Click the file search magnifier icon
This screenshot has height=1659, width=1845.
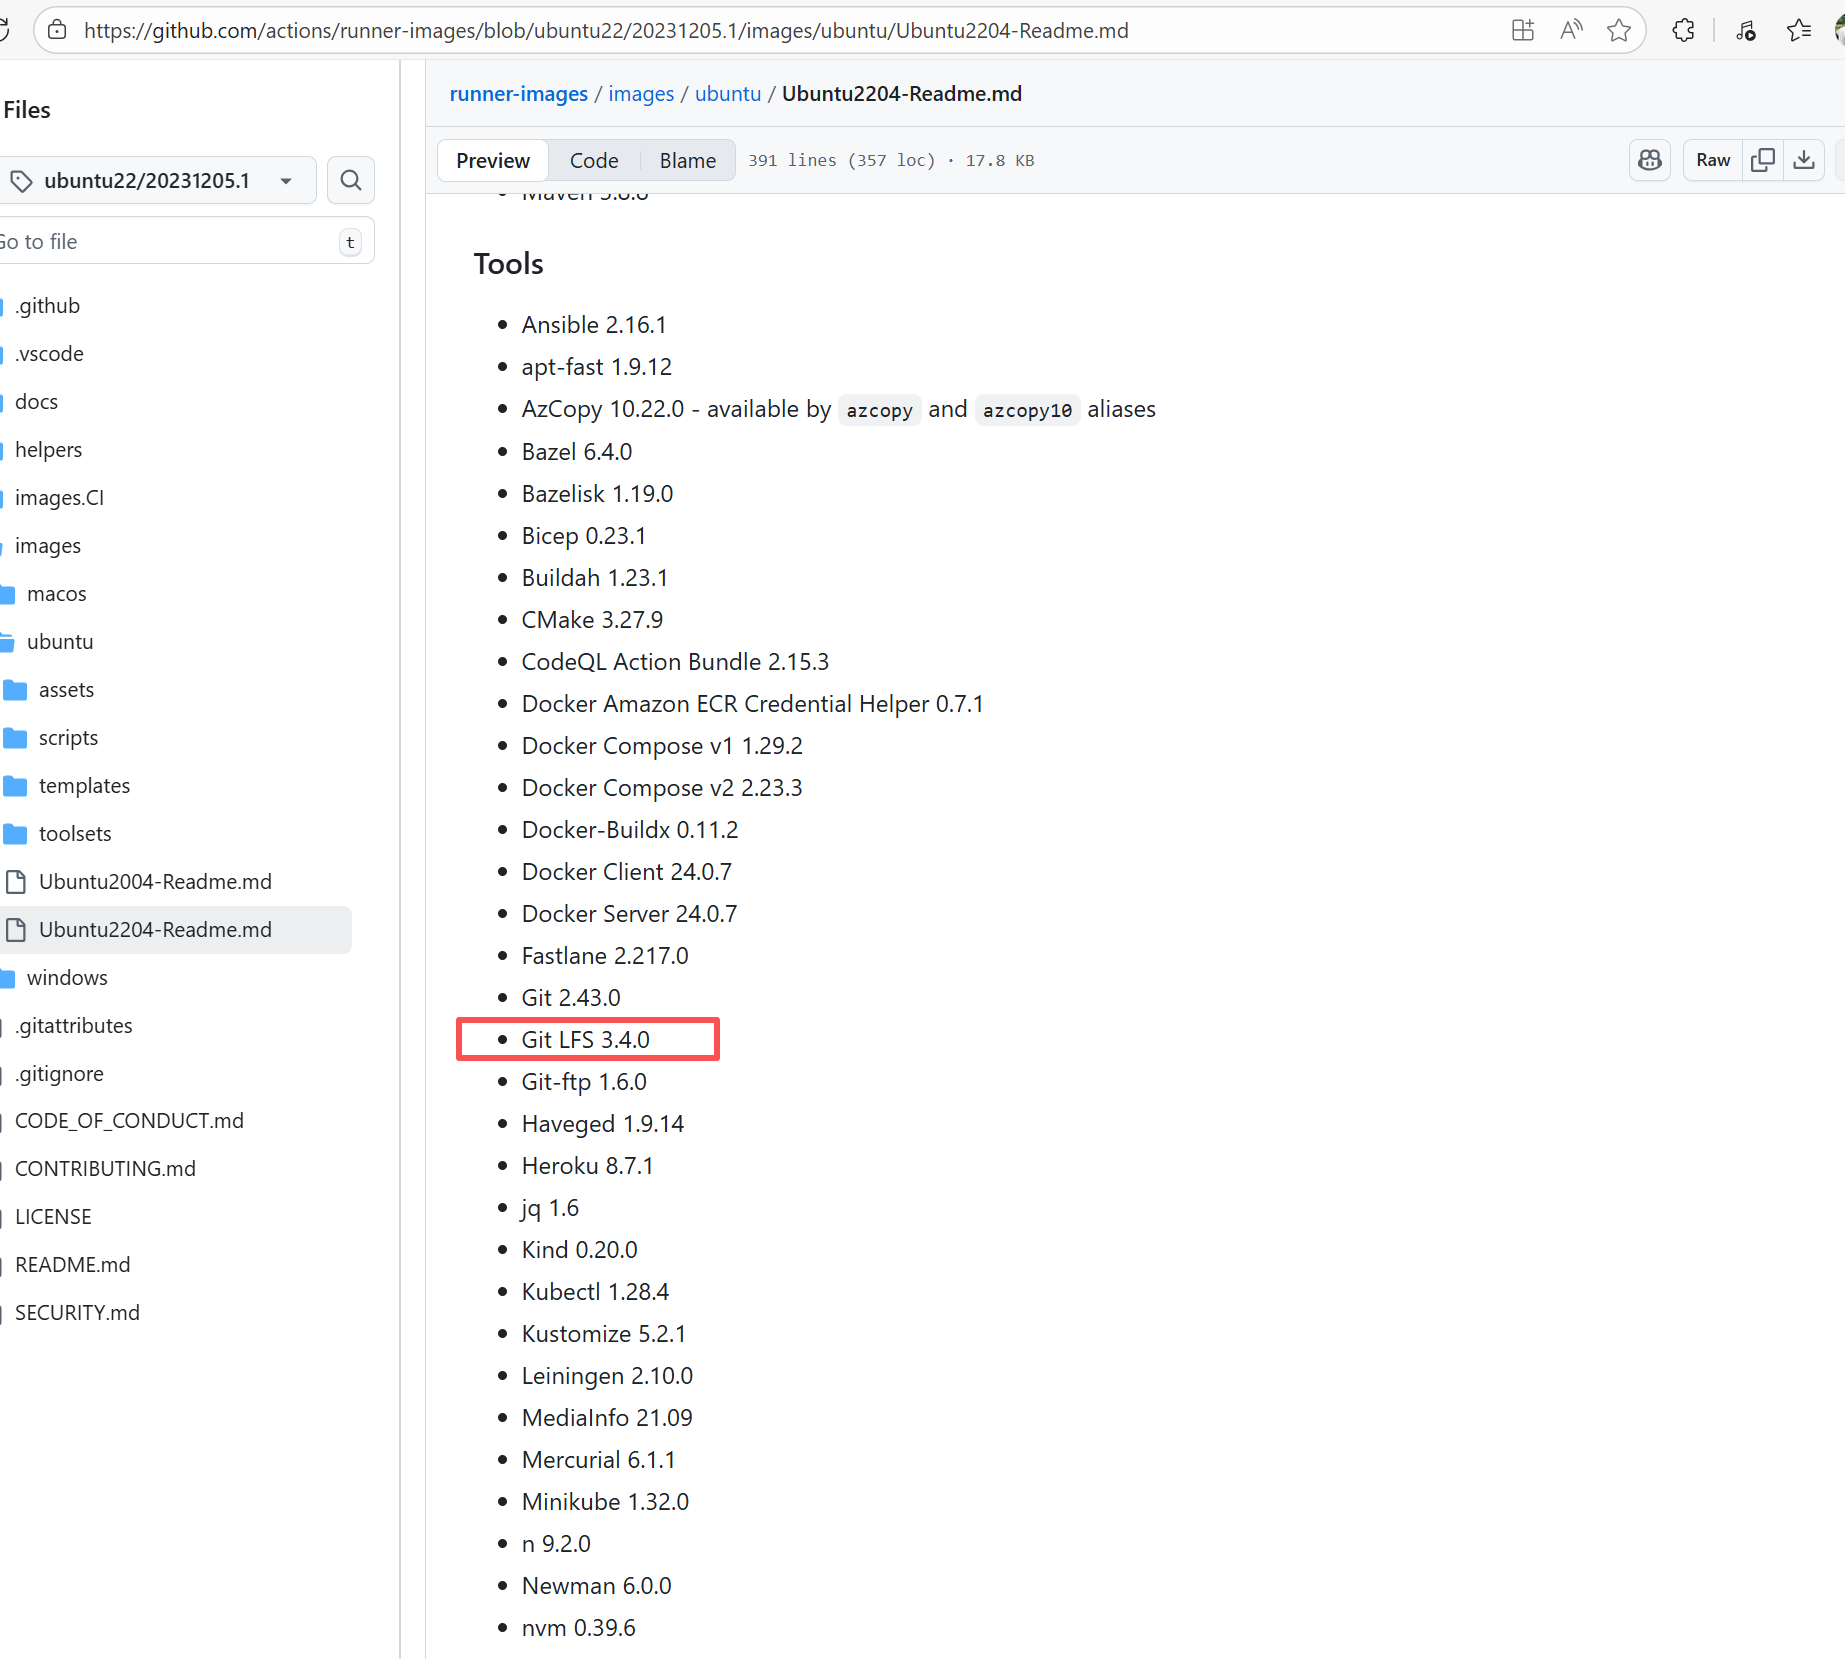(350, 180)
